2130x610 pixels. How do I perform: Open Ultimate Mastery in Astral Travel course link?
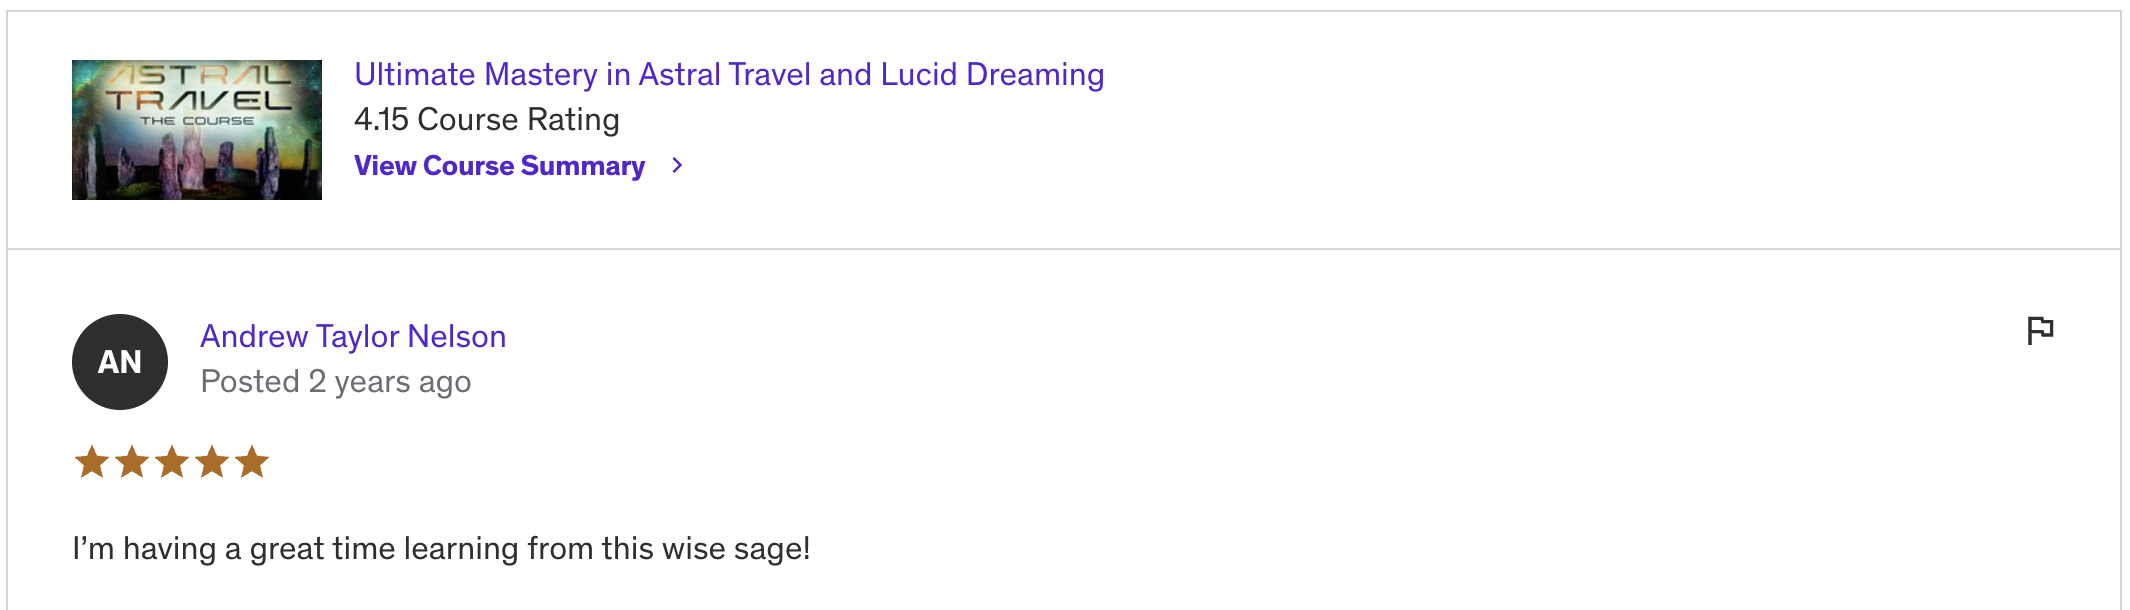(x=729, y=75)
